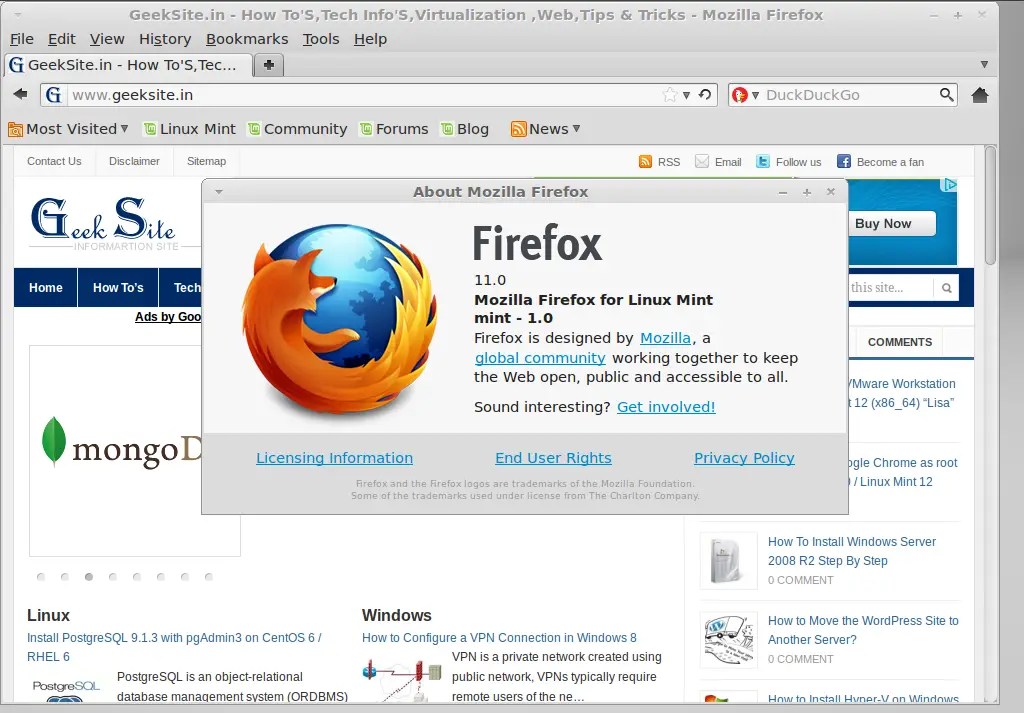Viewport: 1024px width, 713px height.
Task: Open Licensing Information link
Action: point(334,458)
